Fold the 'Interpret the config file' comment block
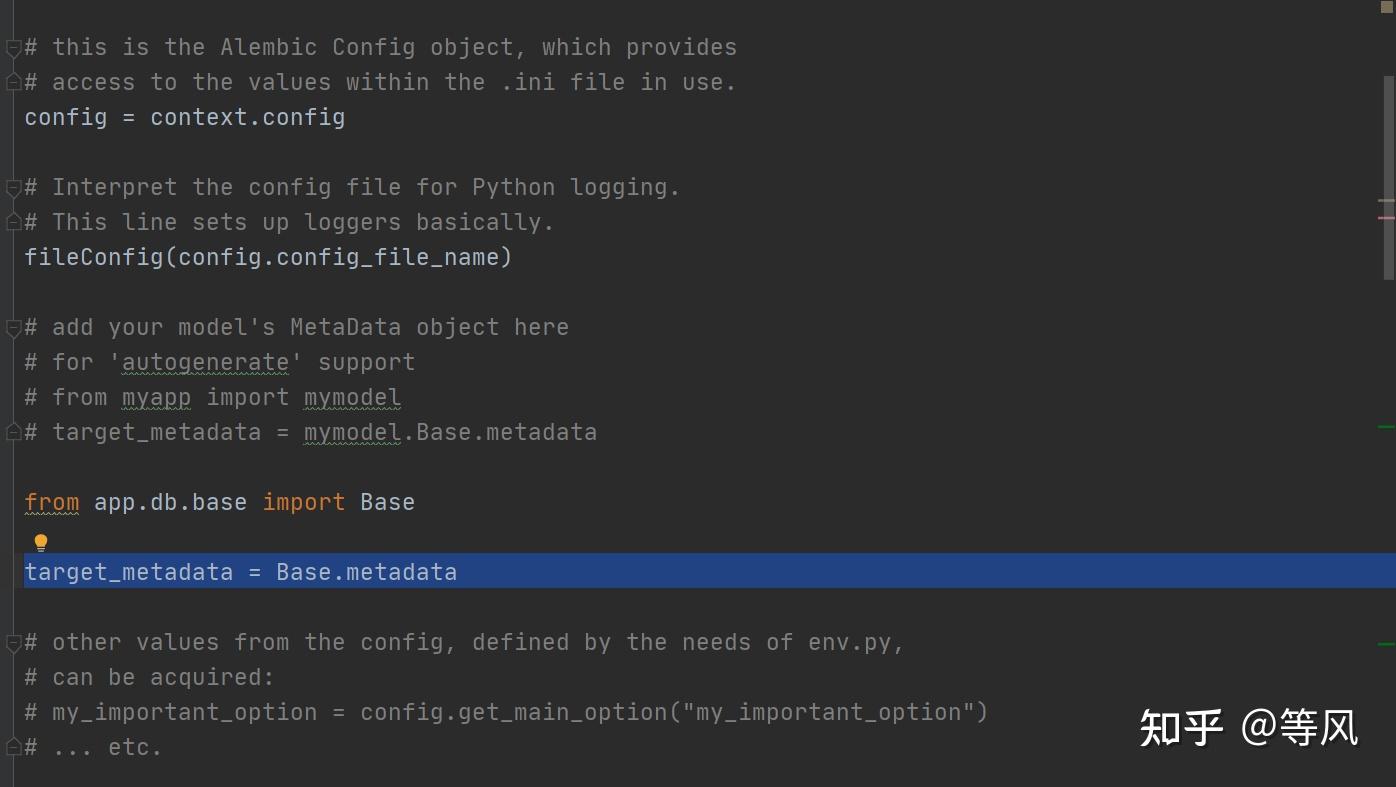1396x787 pixels. (13, 187)
